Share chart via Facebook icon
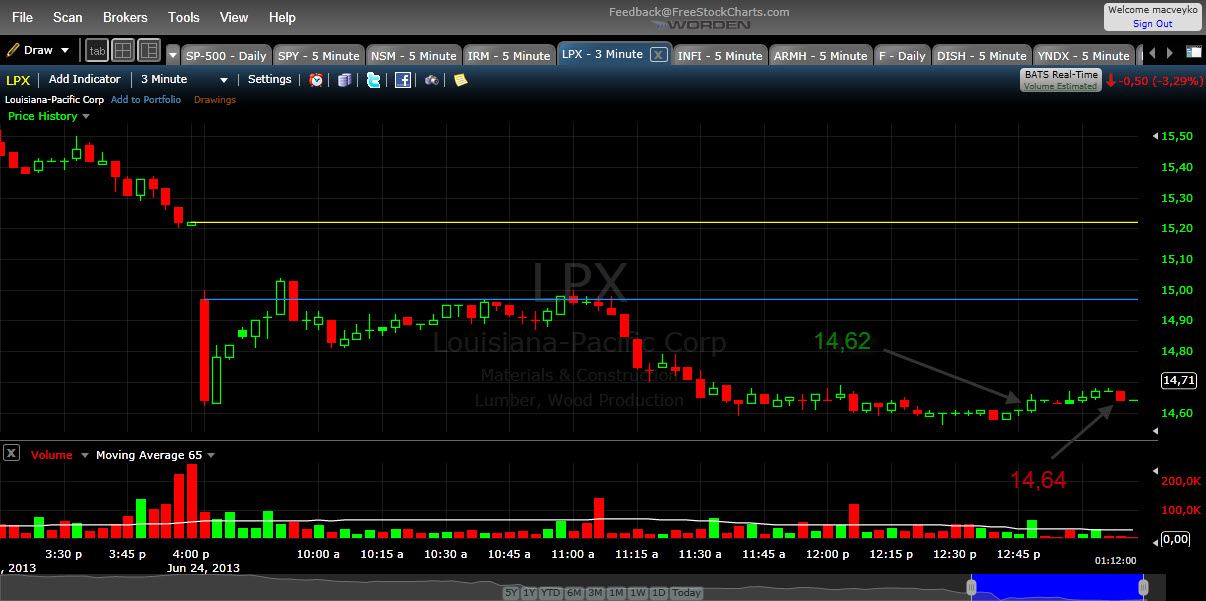 coord(402,80)
